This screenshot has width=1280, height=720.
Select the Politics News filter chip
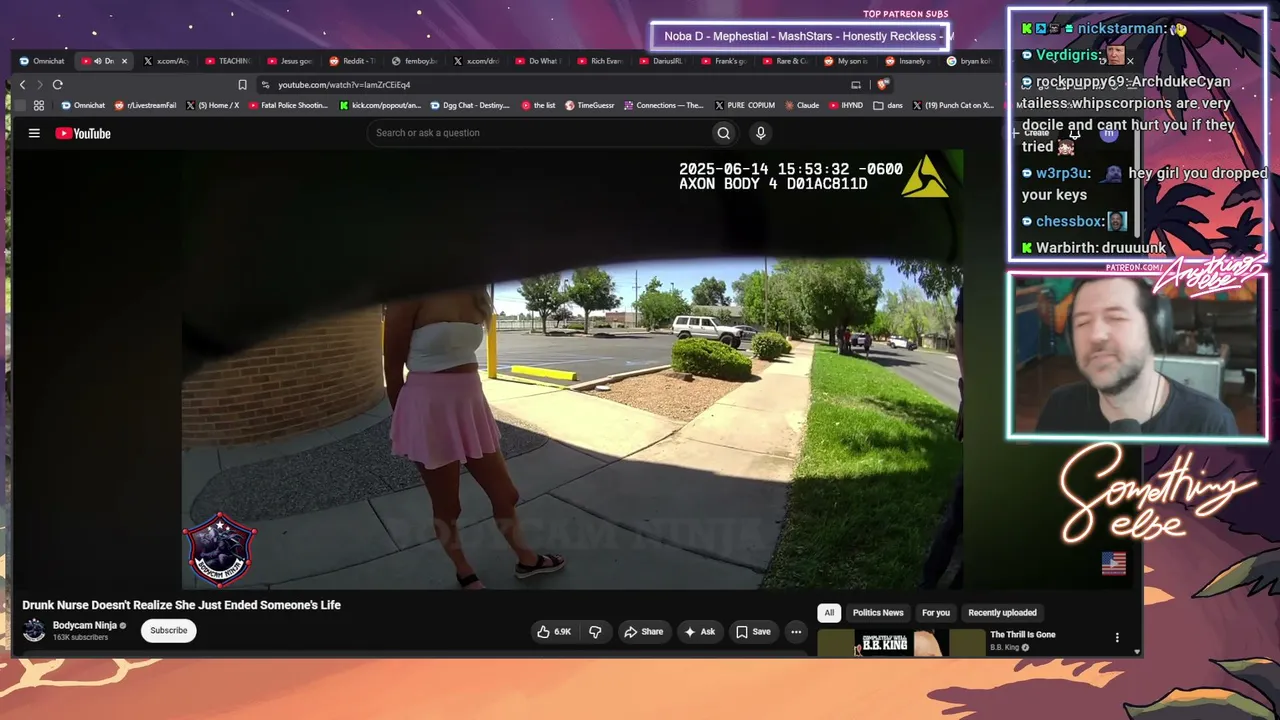coord(878,613)
